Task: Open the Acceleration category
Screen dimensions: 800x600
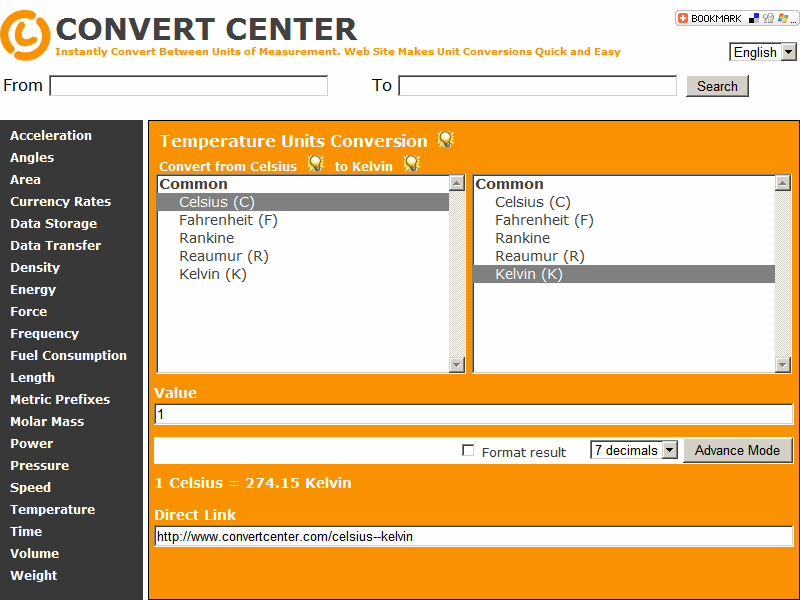Action: tap(51, 136)
